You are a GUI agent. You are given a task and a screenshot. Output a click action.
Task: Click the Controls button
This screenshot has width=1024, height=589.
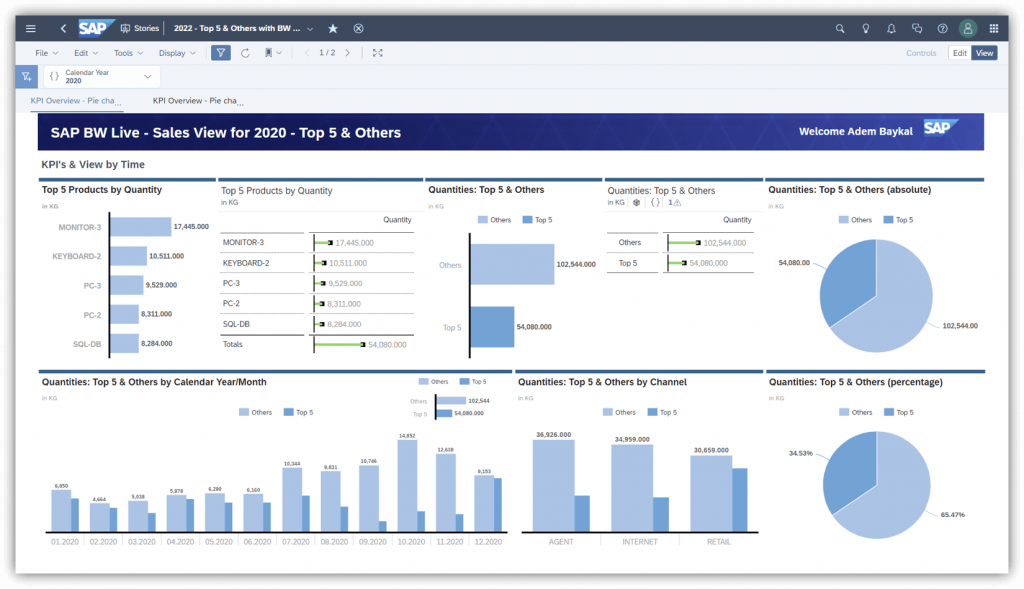pyautogui.click(x=921, y=53)
